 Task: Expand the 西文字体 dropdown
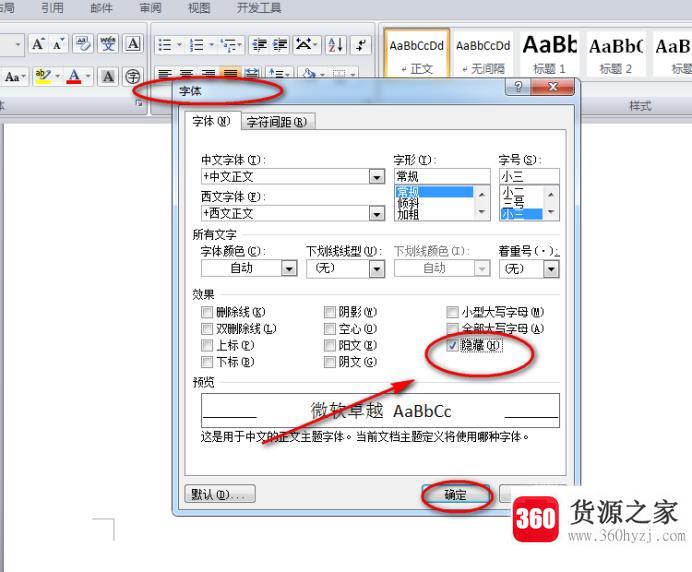[x=376, y=214]
